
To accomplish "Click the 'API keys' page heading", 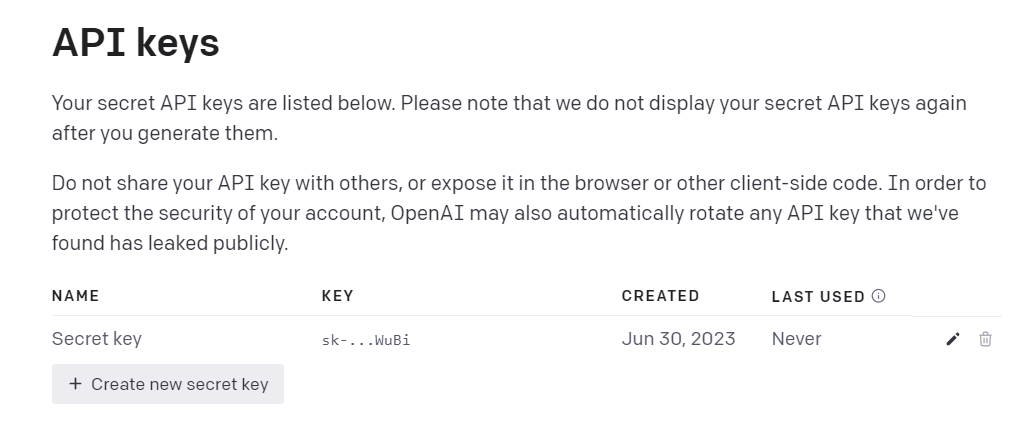I will 135,43.
